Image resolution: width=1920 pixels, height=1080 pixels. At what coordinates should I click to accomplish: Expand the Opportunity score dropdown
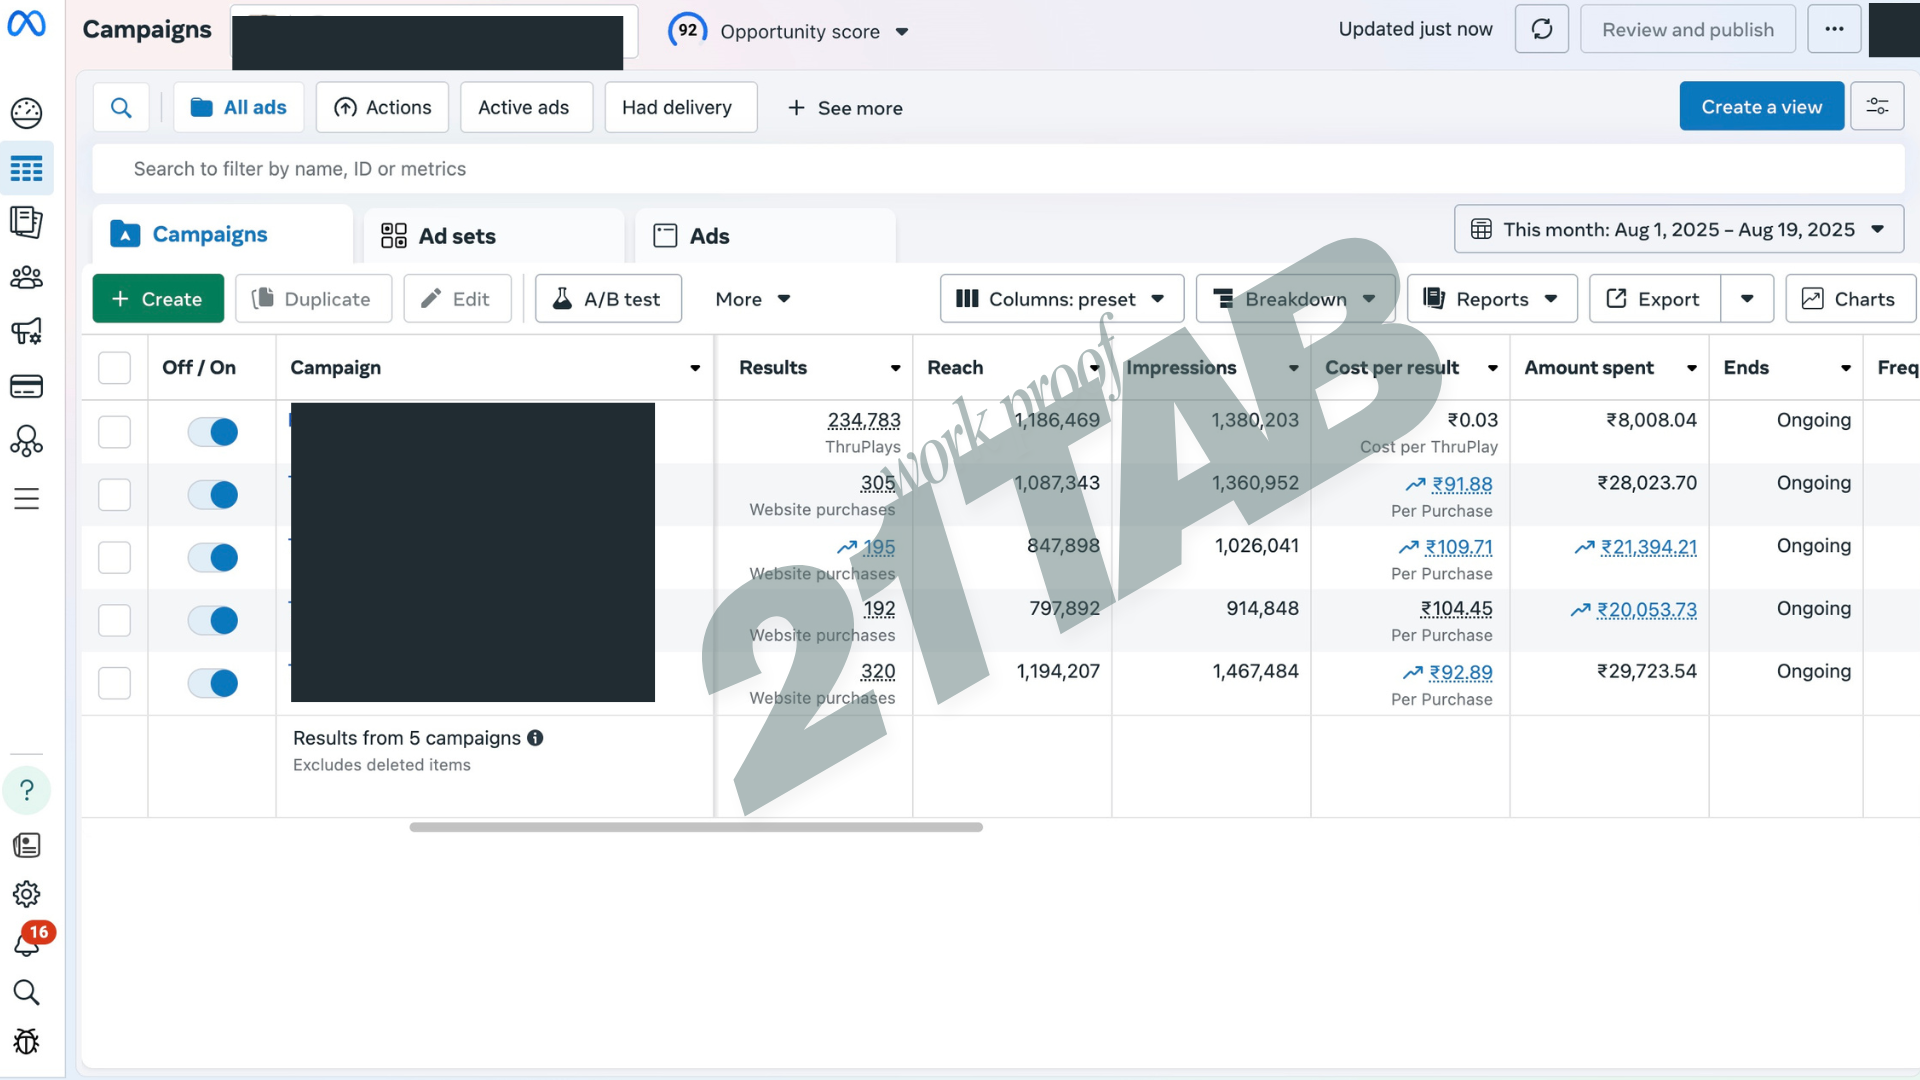(x=902, y=31)
